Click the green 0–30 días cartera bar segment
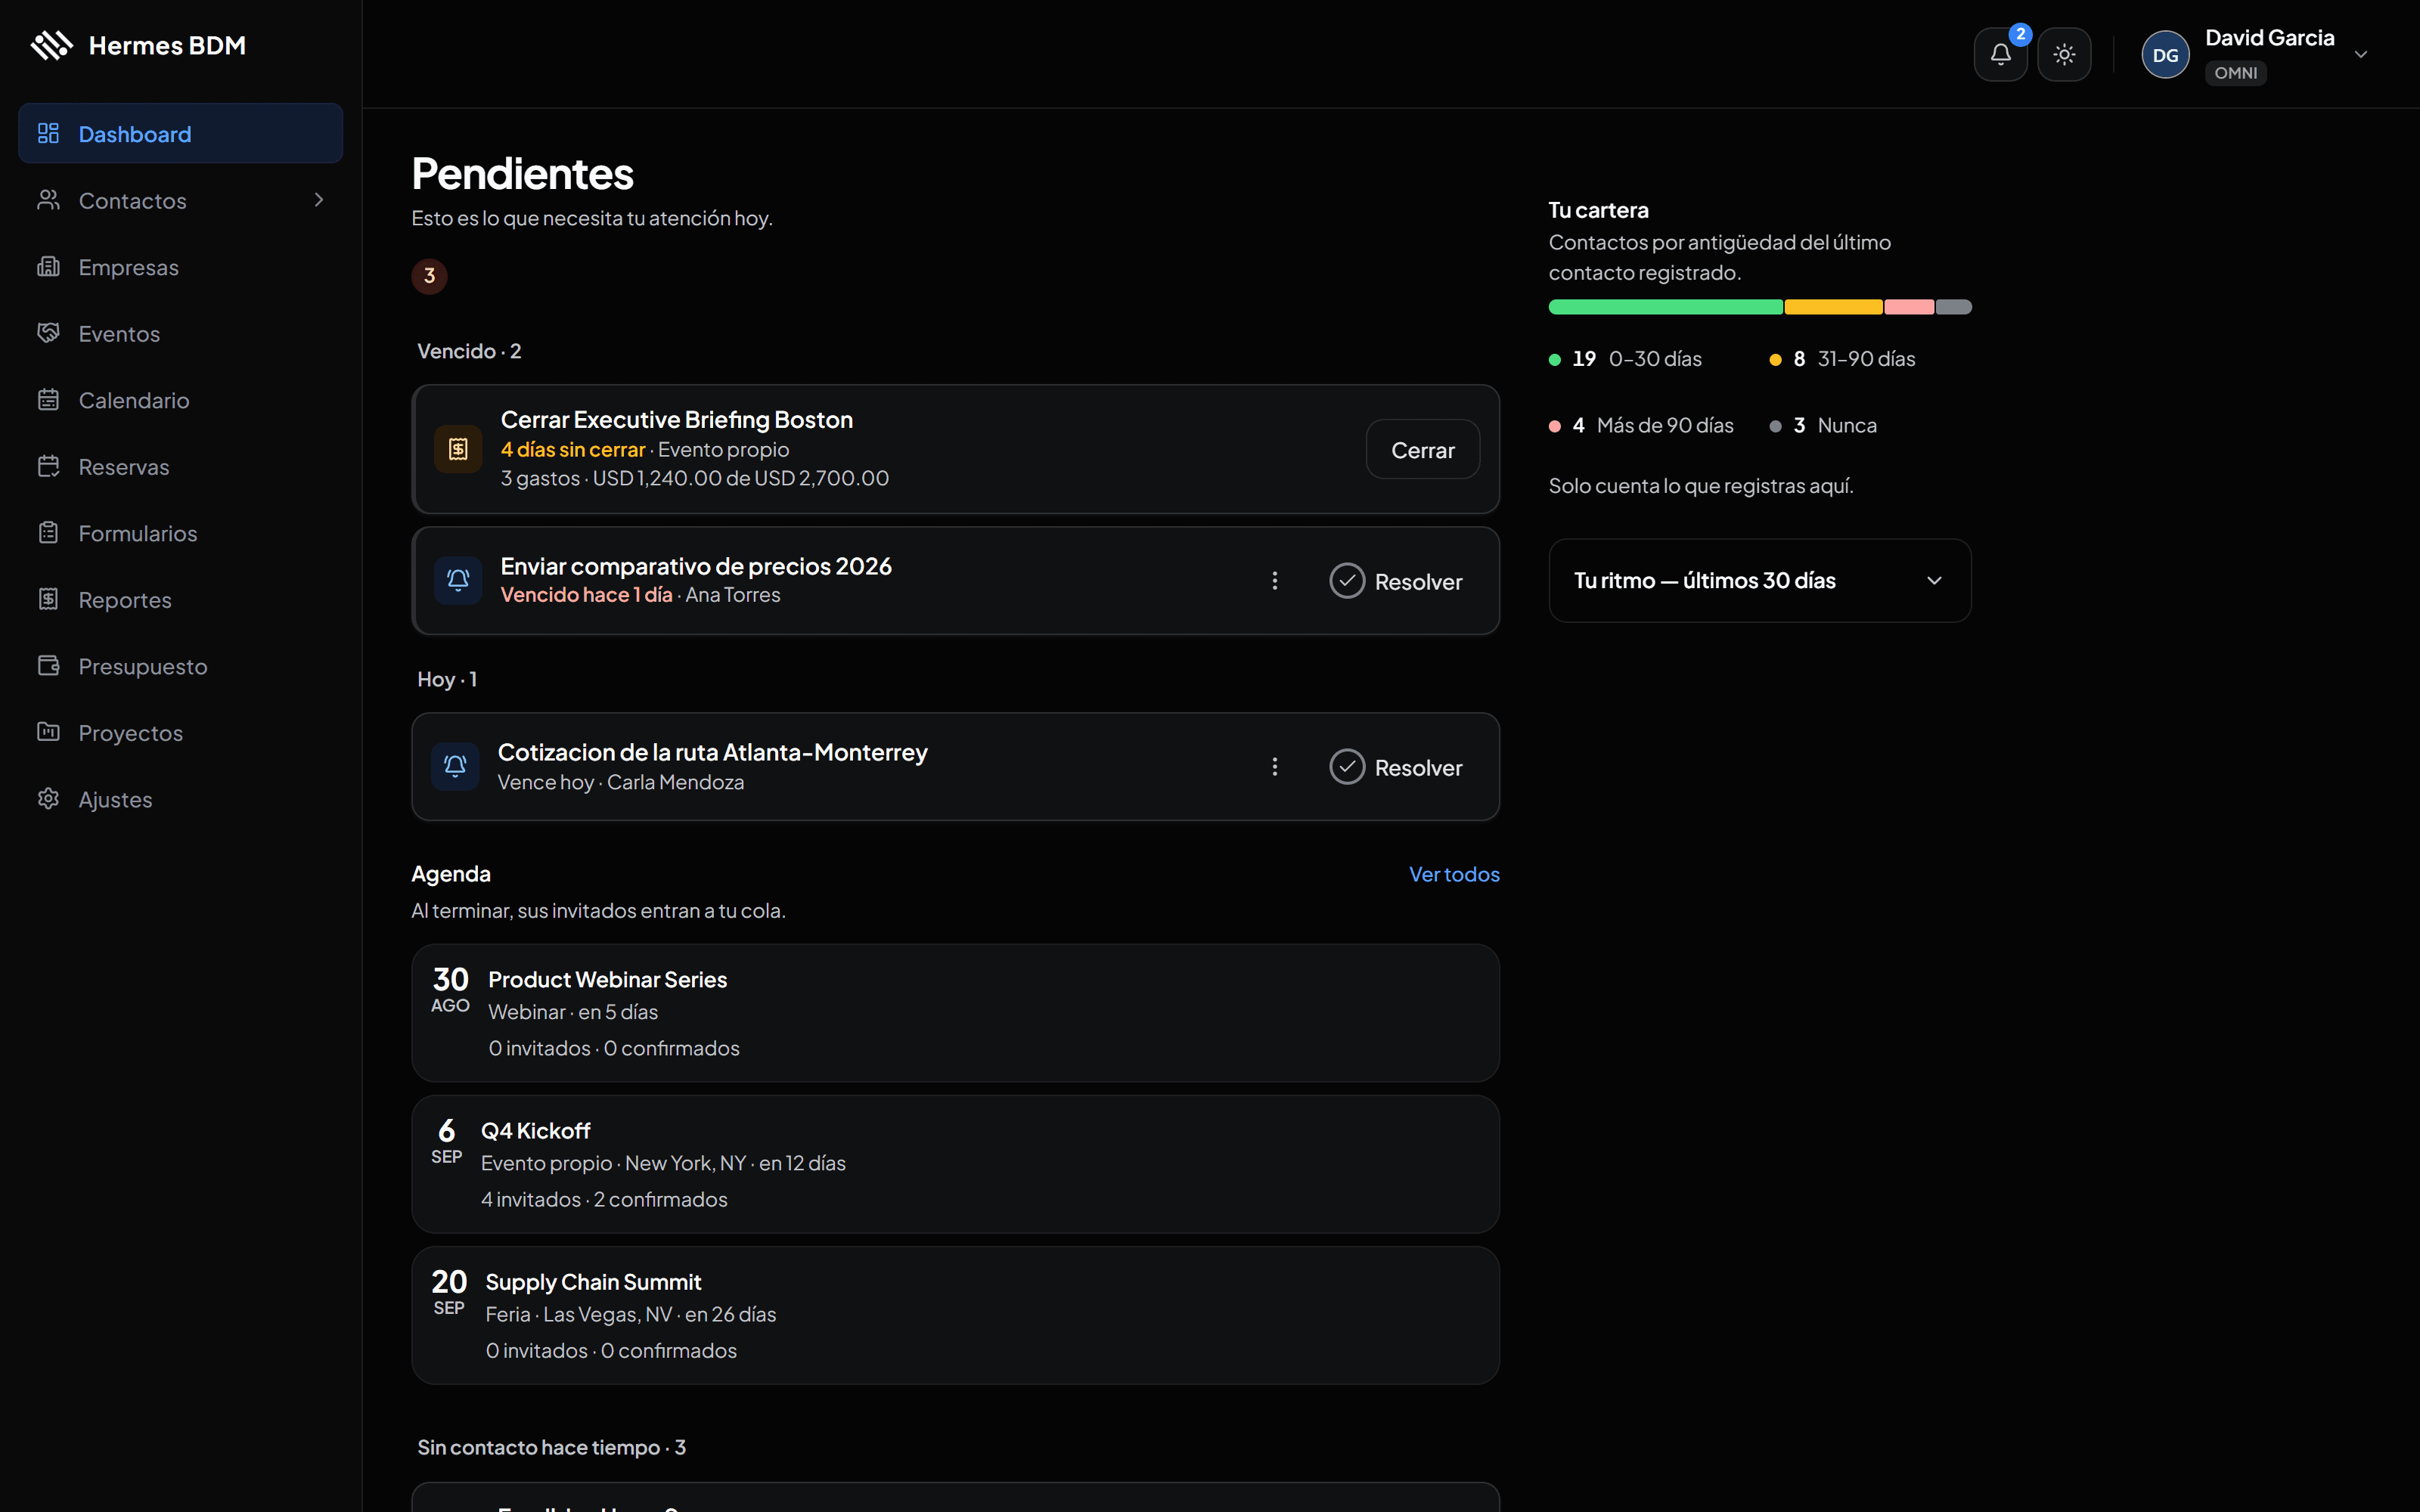2420x1512 pixels. click(x=1665, y=307)
